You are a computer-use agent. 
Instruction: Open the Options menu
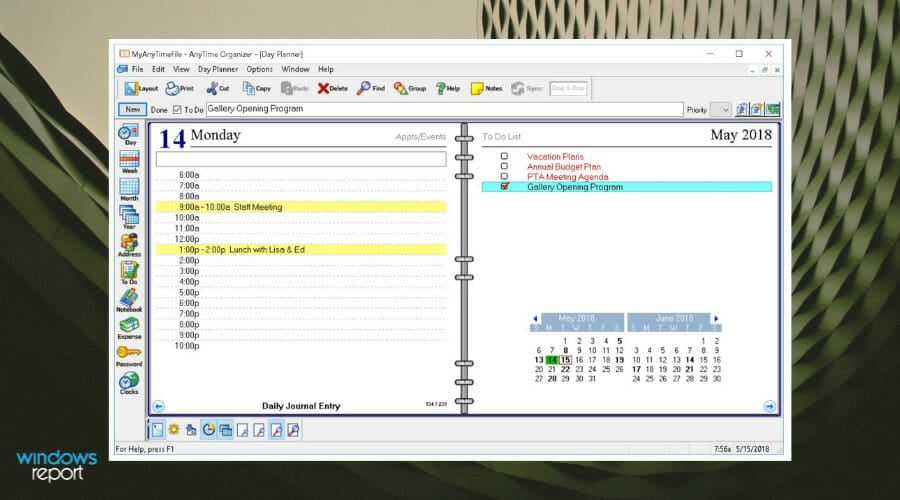[259, 69]
